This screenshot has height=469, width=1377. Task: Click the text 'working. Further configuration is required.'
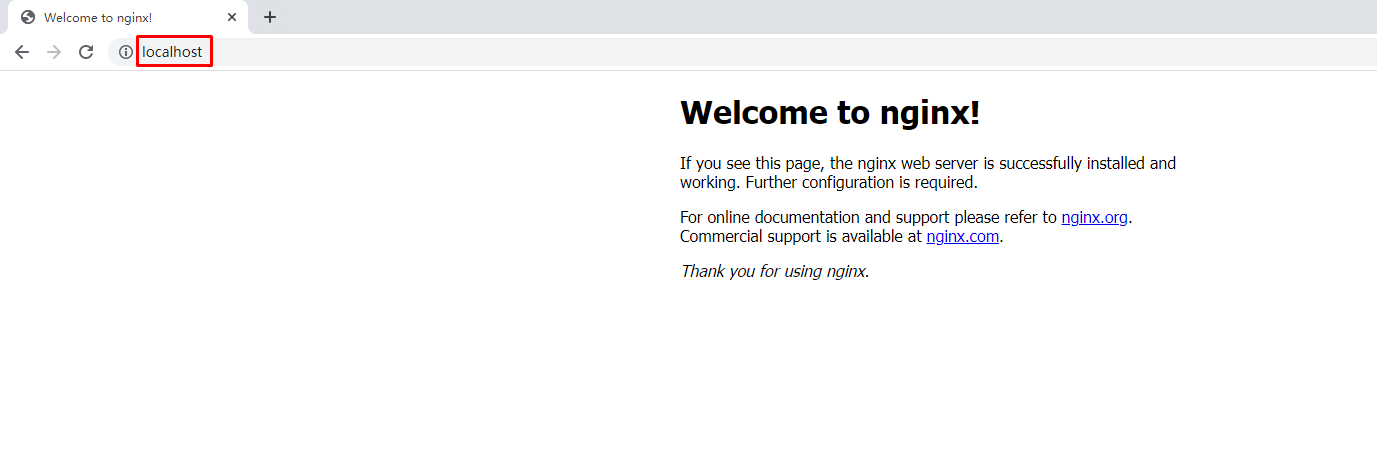829,183
